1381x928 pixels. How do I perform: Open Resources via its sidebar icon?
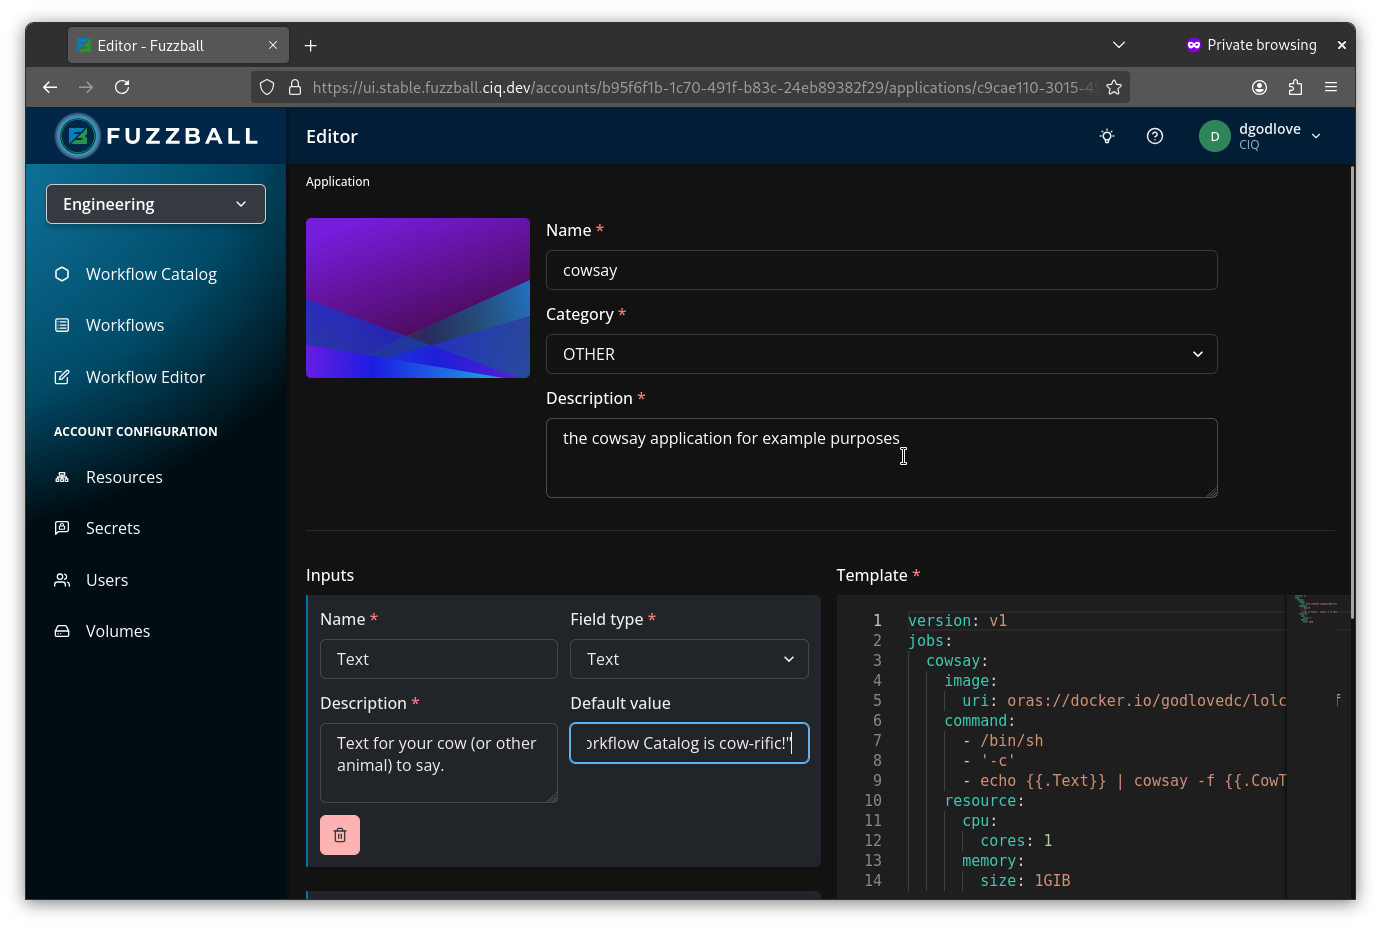point(61,477)
